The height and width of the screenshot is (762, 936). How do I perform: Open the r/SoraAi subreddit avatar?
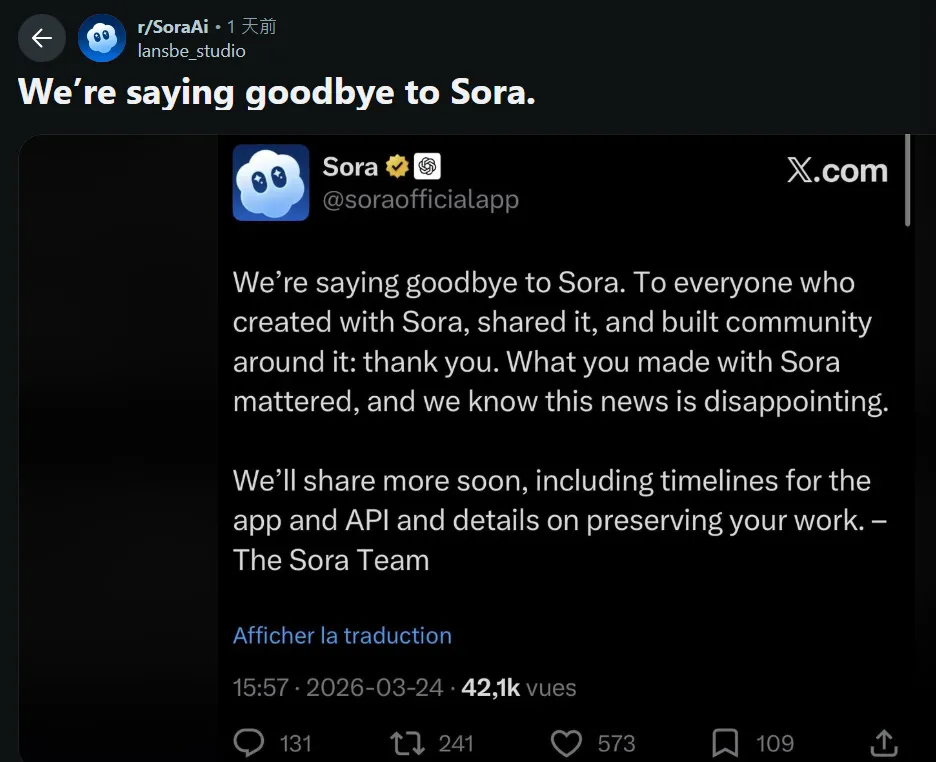click(102, 39)
